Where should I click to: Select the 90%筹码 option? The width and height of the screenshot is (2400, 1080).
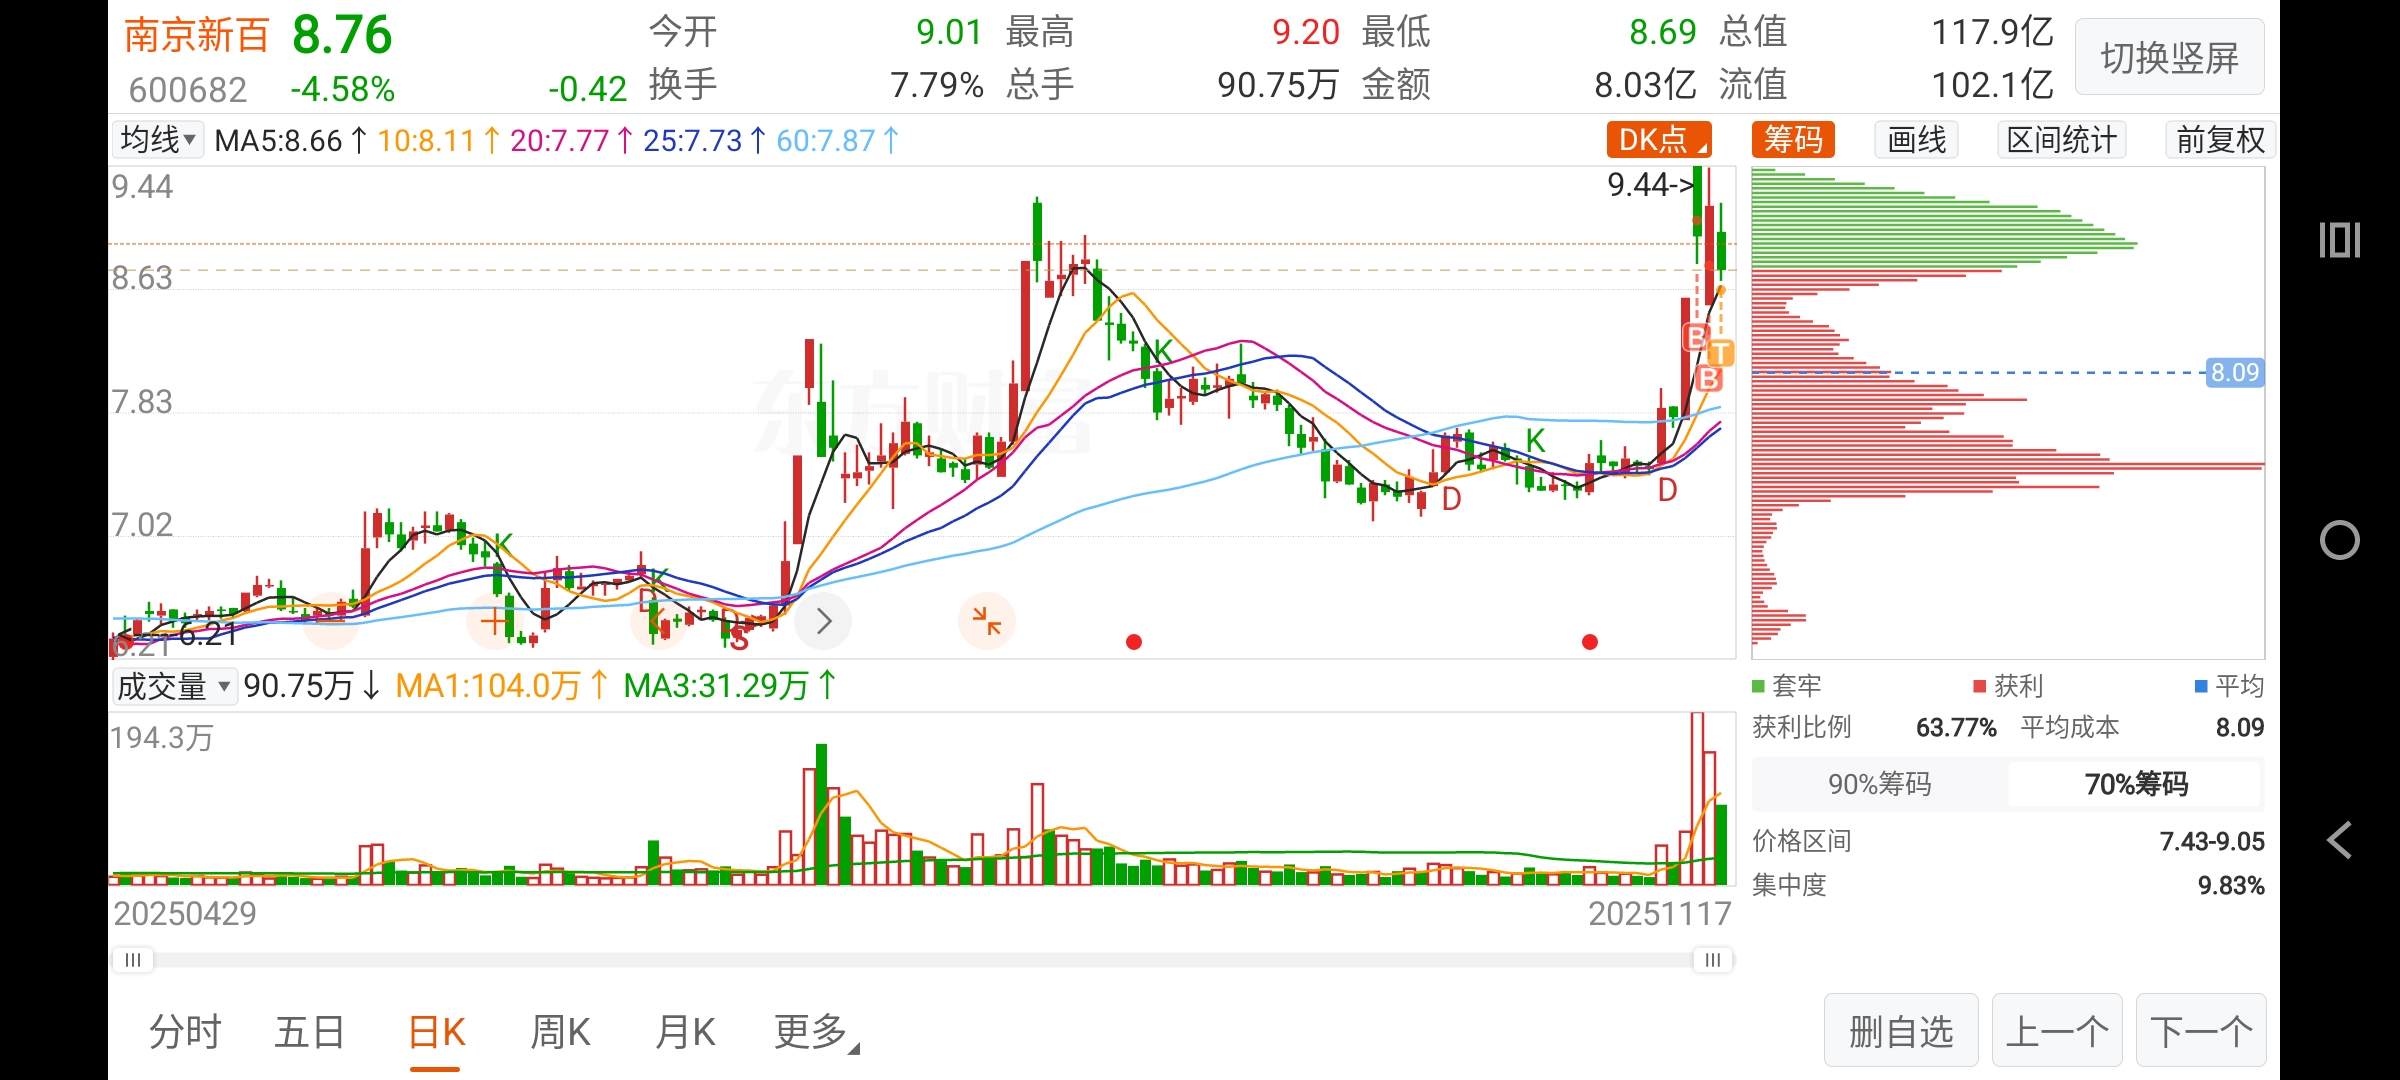click(1879, 784)
